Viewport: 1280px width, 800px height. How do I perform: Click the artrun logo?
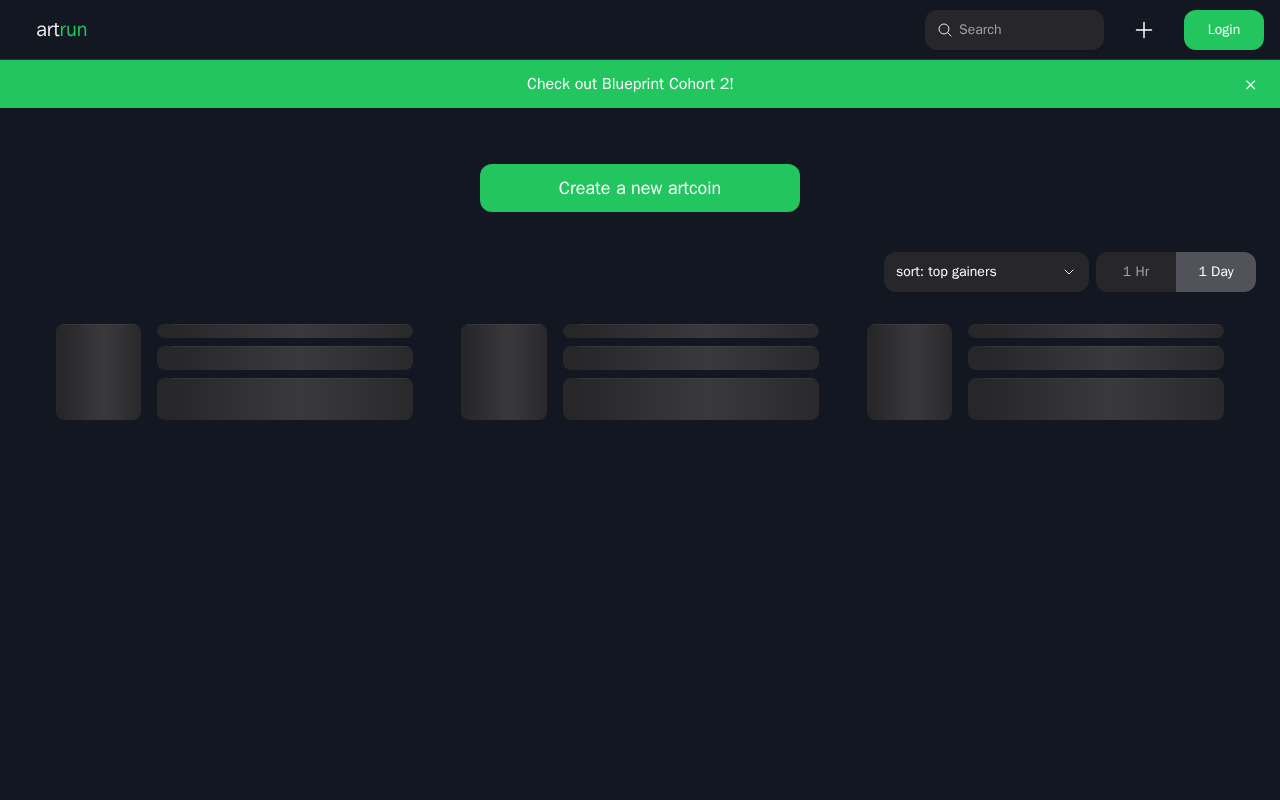61,30
